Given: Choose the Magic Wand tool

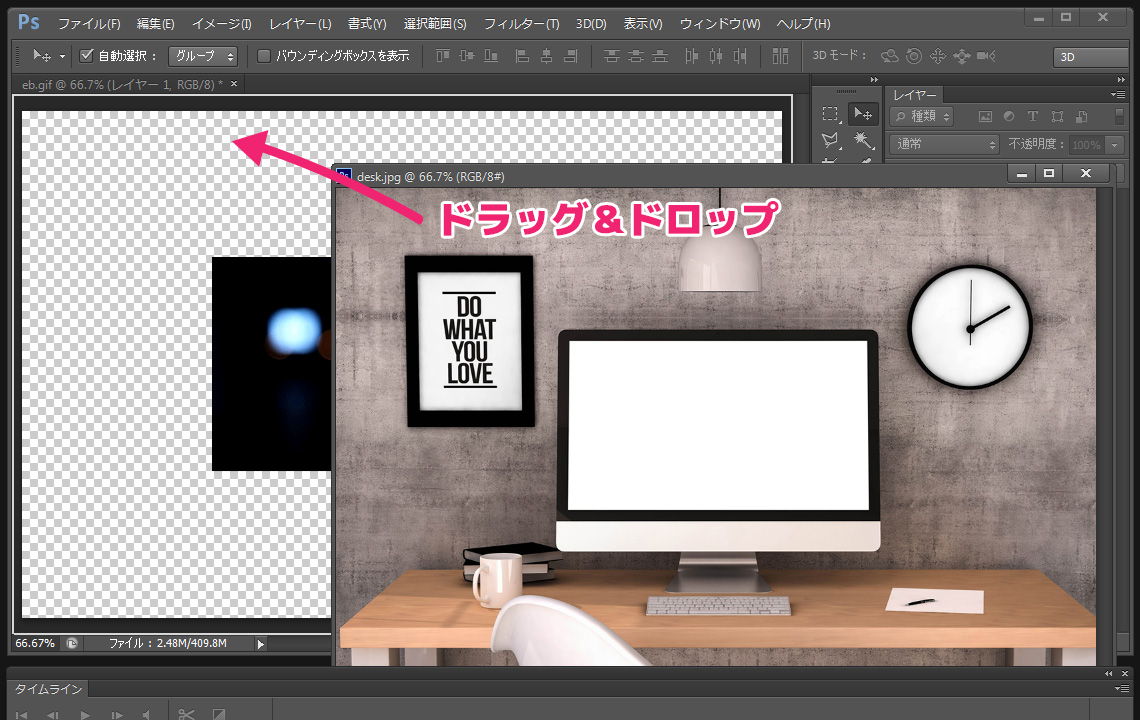Looking at the screenshot, I should click(861, 140).
